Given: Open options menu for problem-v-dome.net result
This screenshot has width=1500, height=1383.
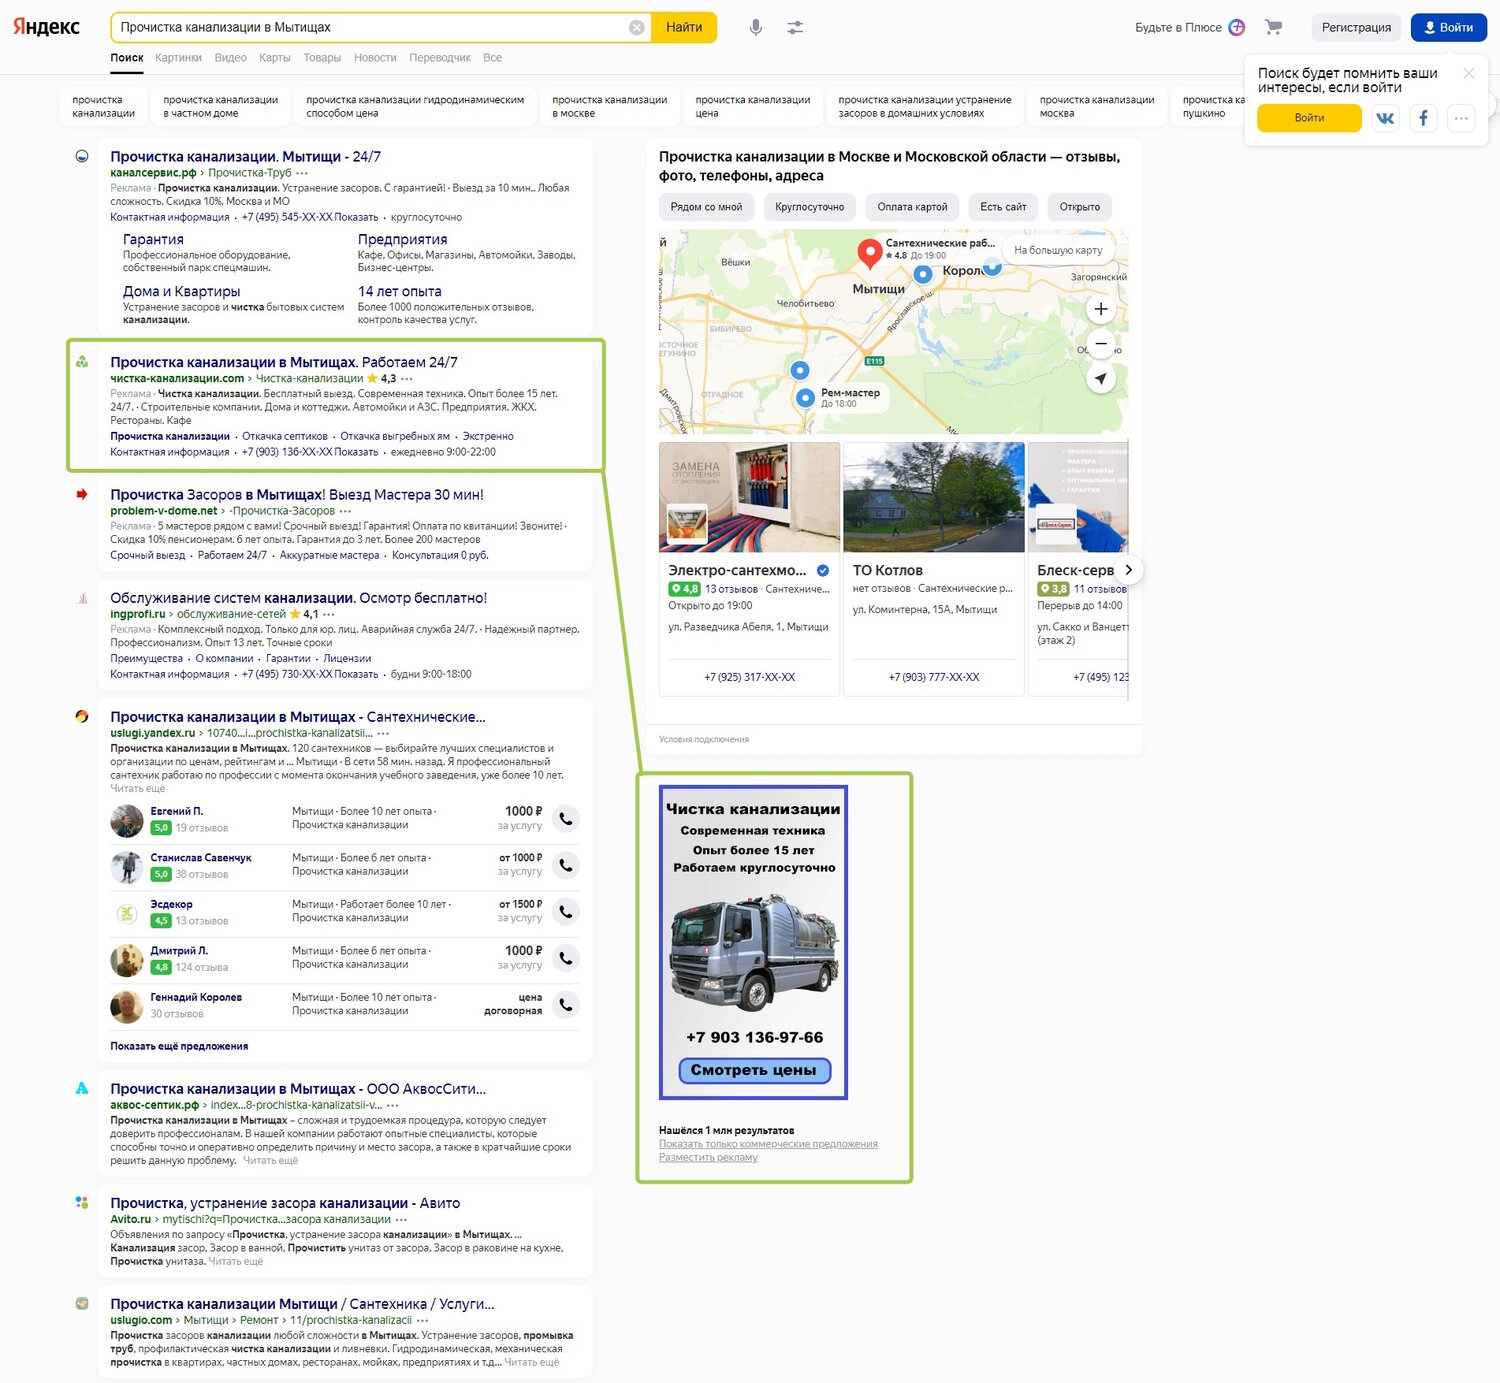Looking at the screenshot, I should [x=345, y=511].
